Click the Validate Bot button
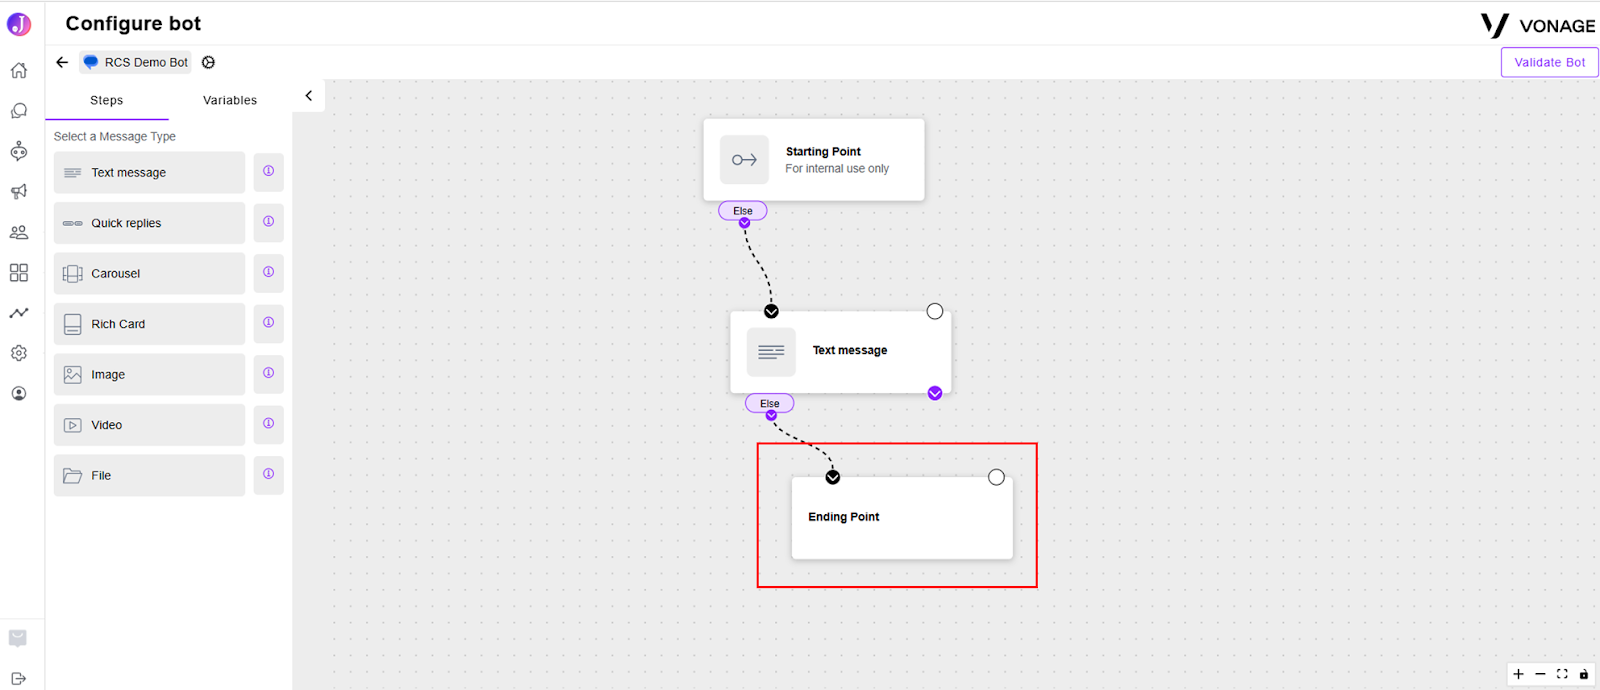 (x=1549, y=62)
